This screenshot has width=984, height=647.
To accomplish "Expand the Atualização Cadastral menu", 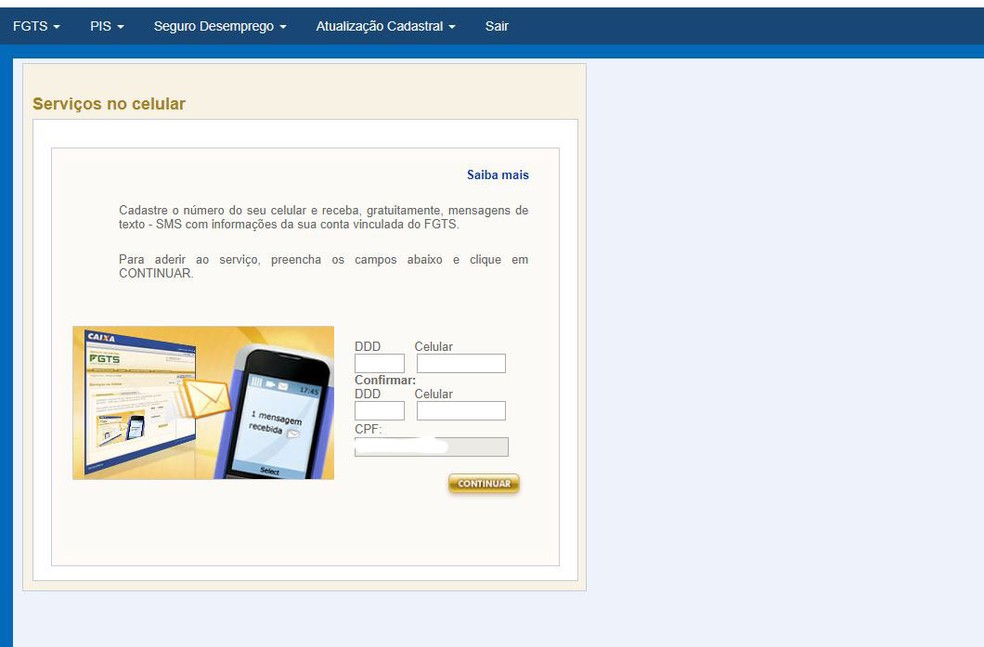I will click(380, 26).
